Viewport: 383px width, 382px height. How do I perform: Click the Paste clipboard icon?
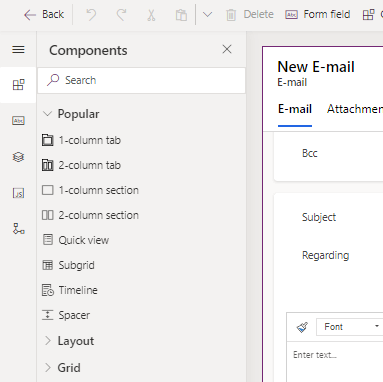[181, 15]
